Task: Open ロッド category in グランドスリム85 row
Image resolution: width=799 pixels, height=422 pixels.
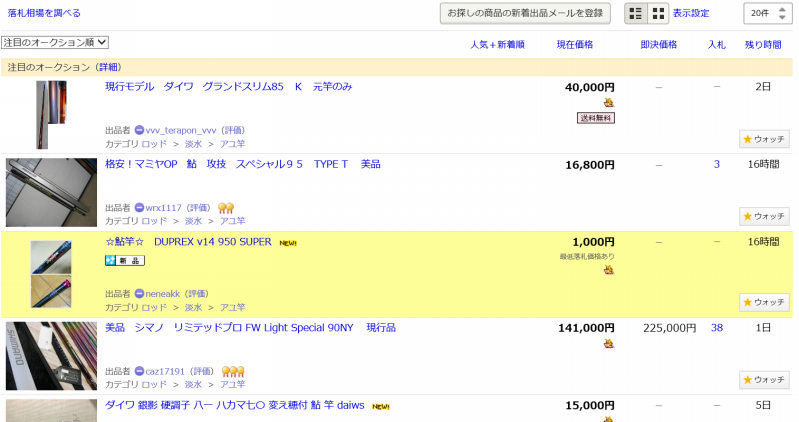Action: pyautogui.click(x=154, y=144)
